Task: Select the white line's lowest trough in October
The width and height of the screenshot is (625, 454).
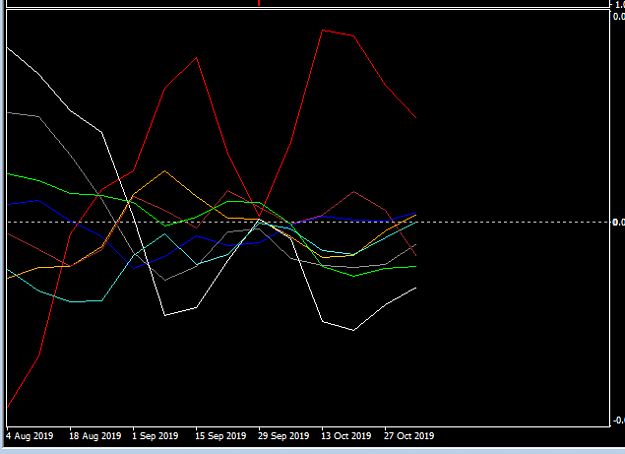Action: pyautogui.click(x=354, y=330)
